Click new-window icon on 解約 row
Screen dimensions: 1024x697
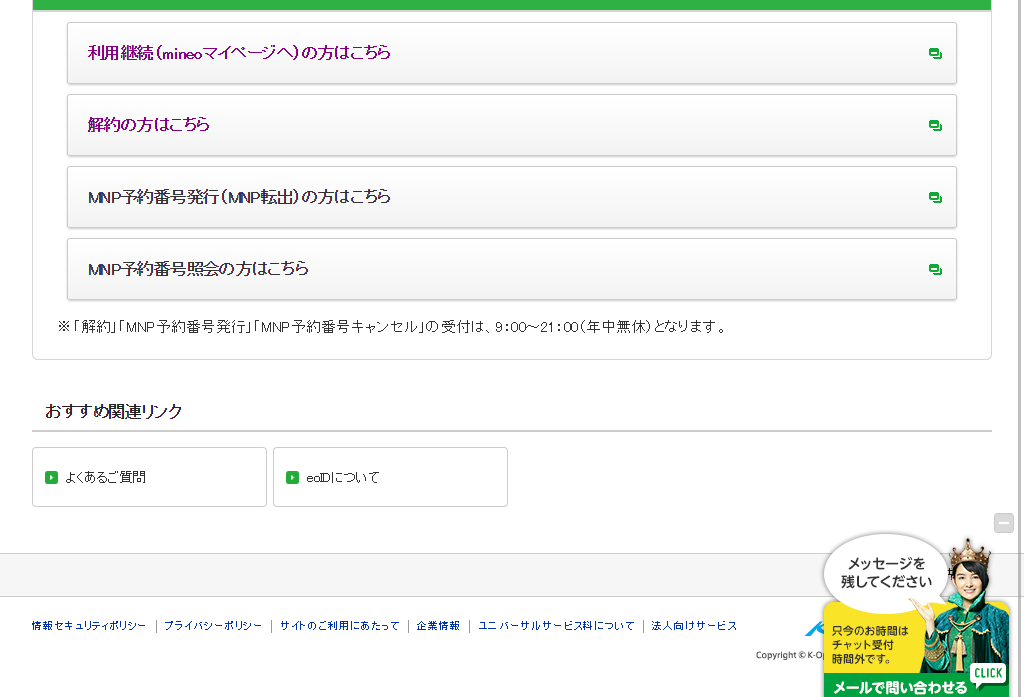point(935,125)
